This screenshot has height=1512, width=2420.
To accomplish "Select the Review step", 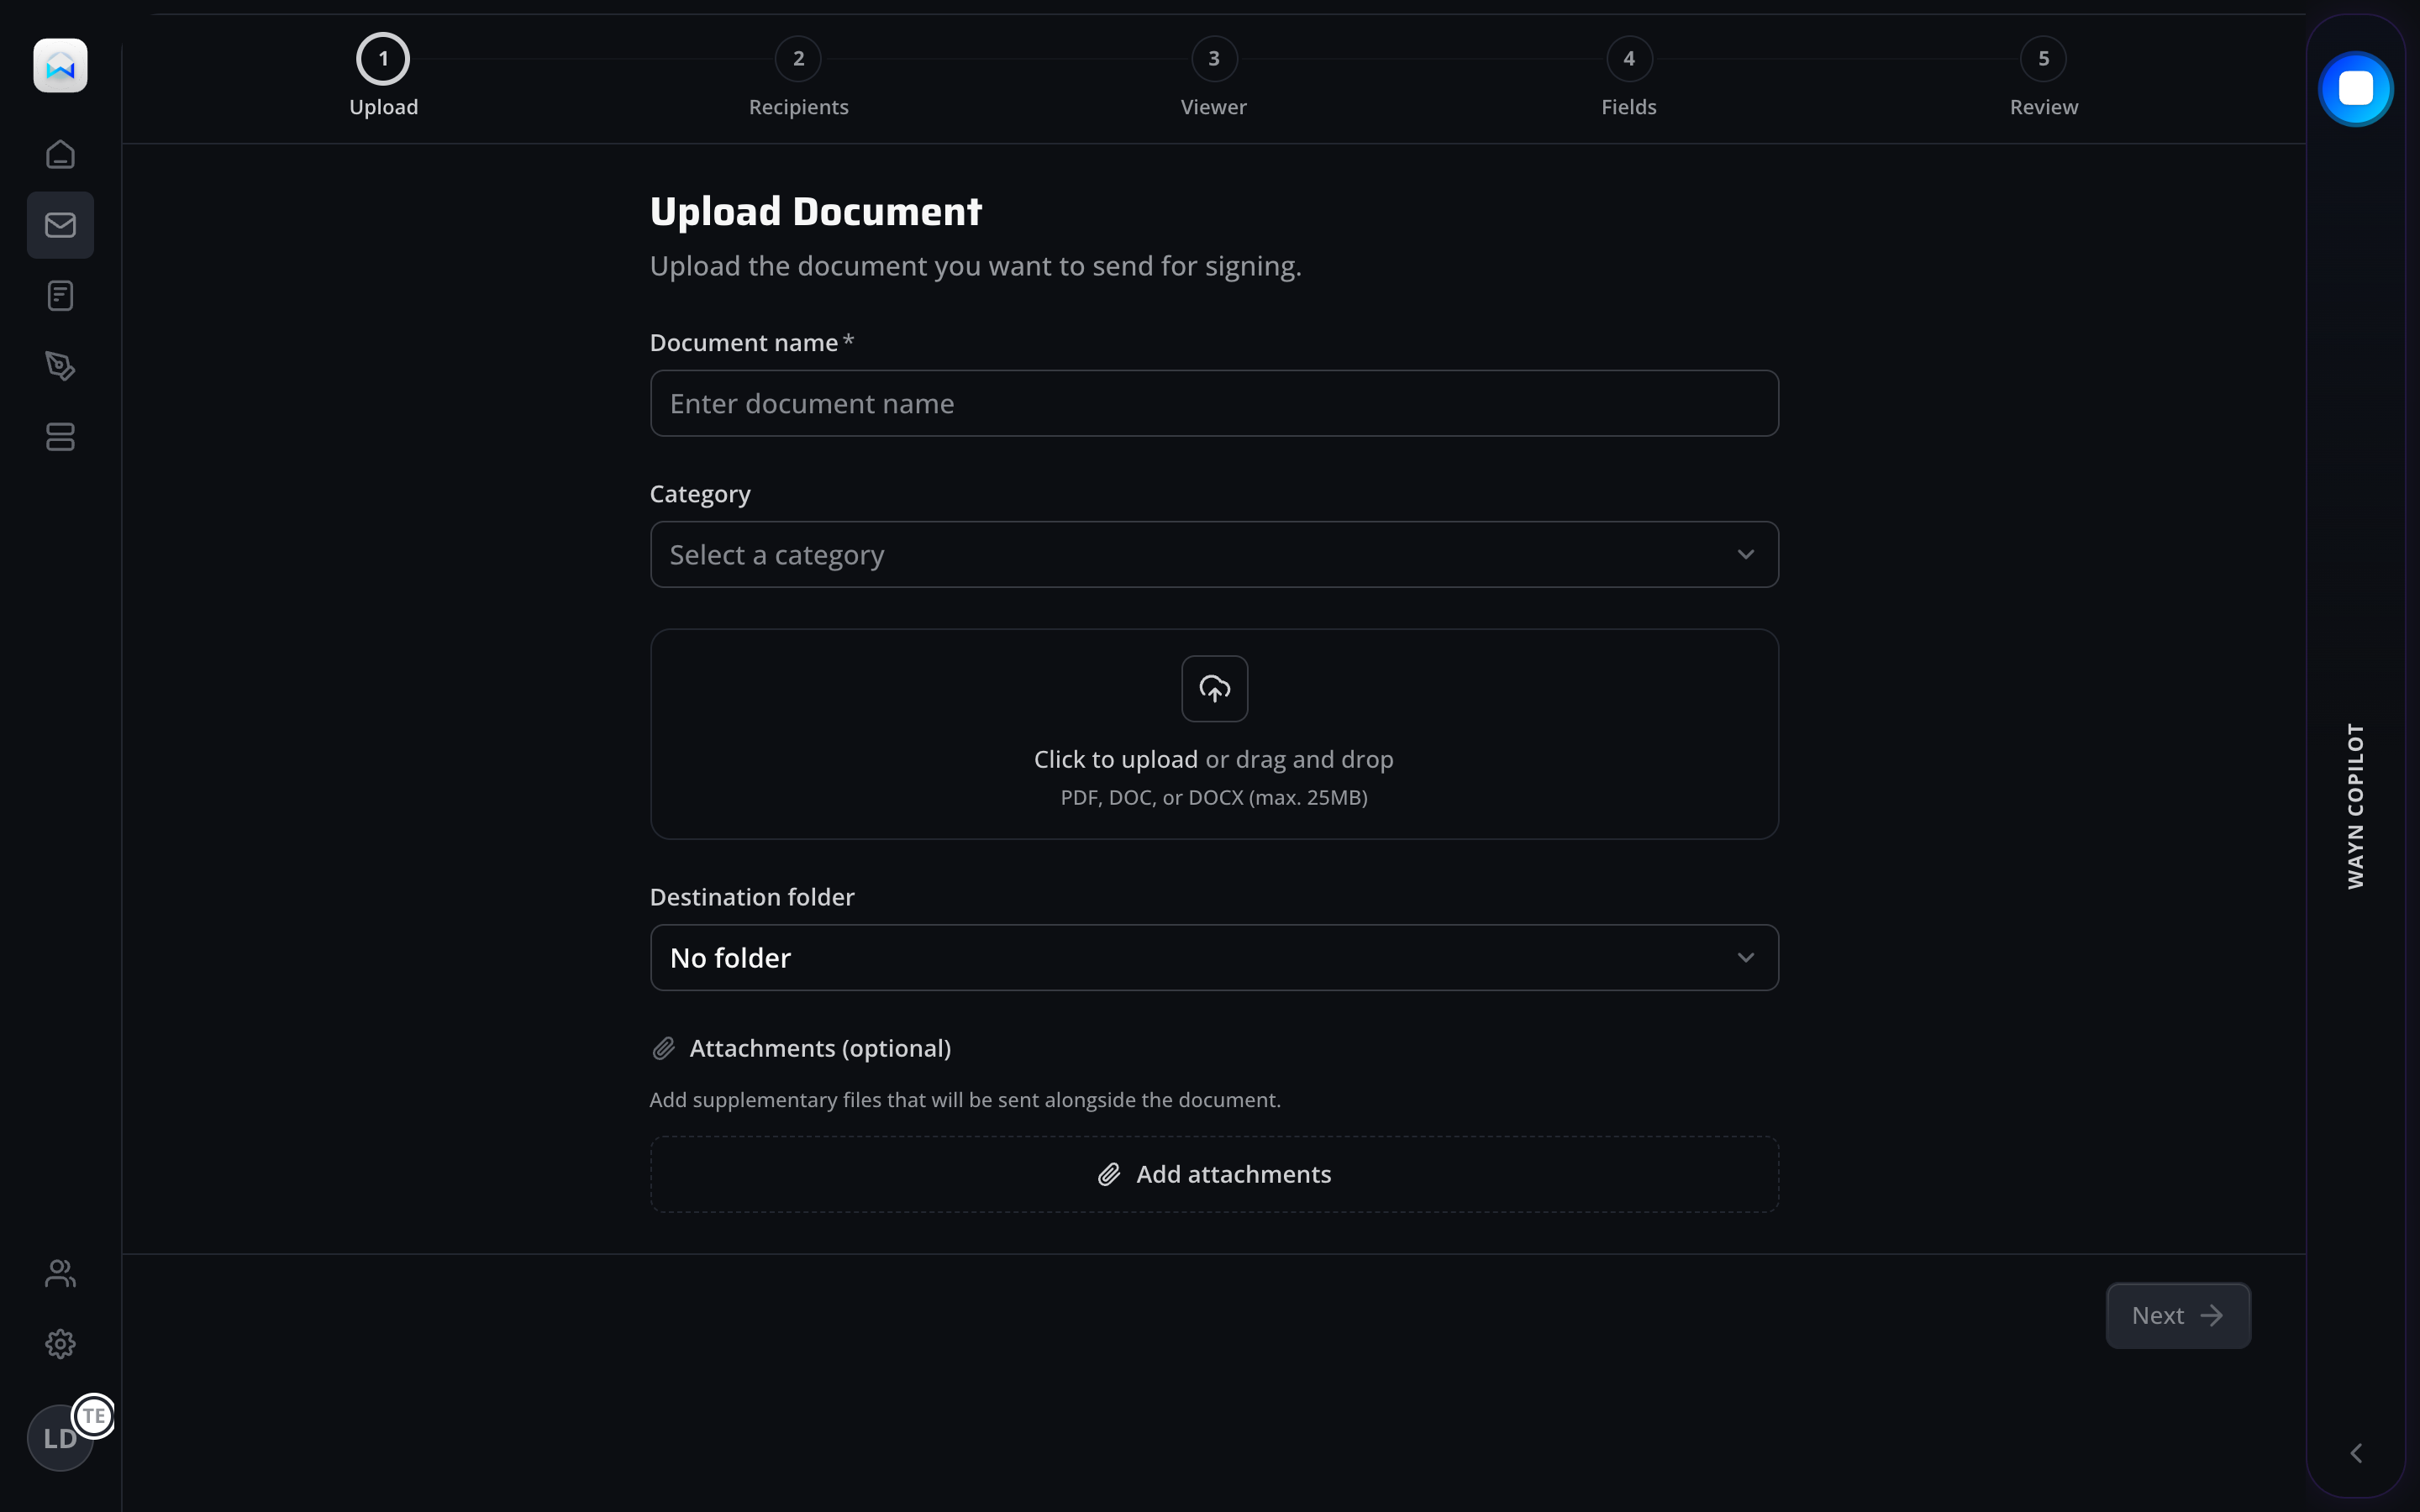I will tap(2043, 60).
